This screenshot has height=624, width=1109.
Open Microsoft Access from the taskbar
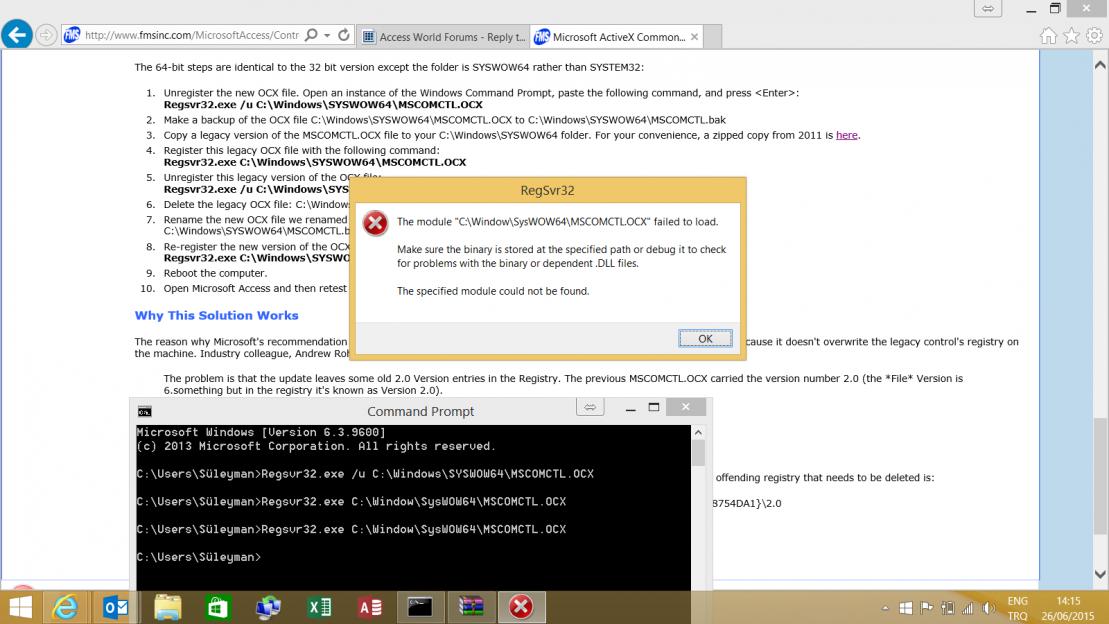click(x=370, y=607)
